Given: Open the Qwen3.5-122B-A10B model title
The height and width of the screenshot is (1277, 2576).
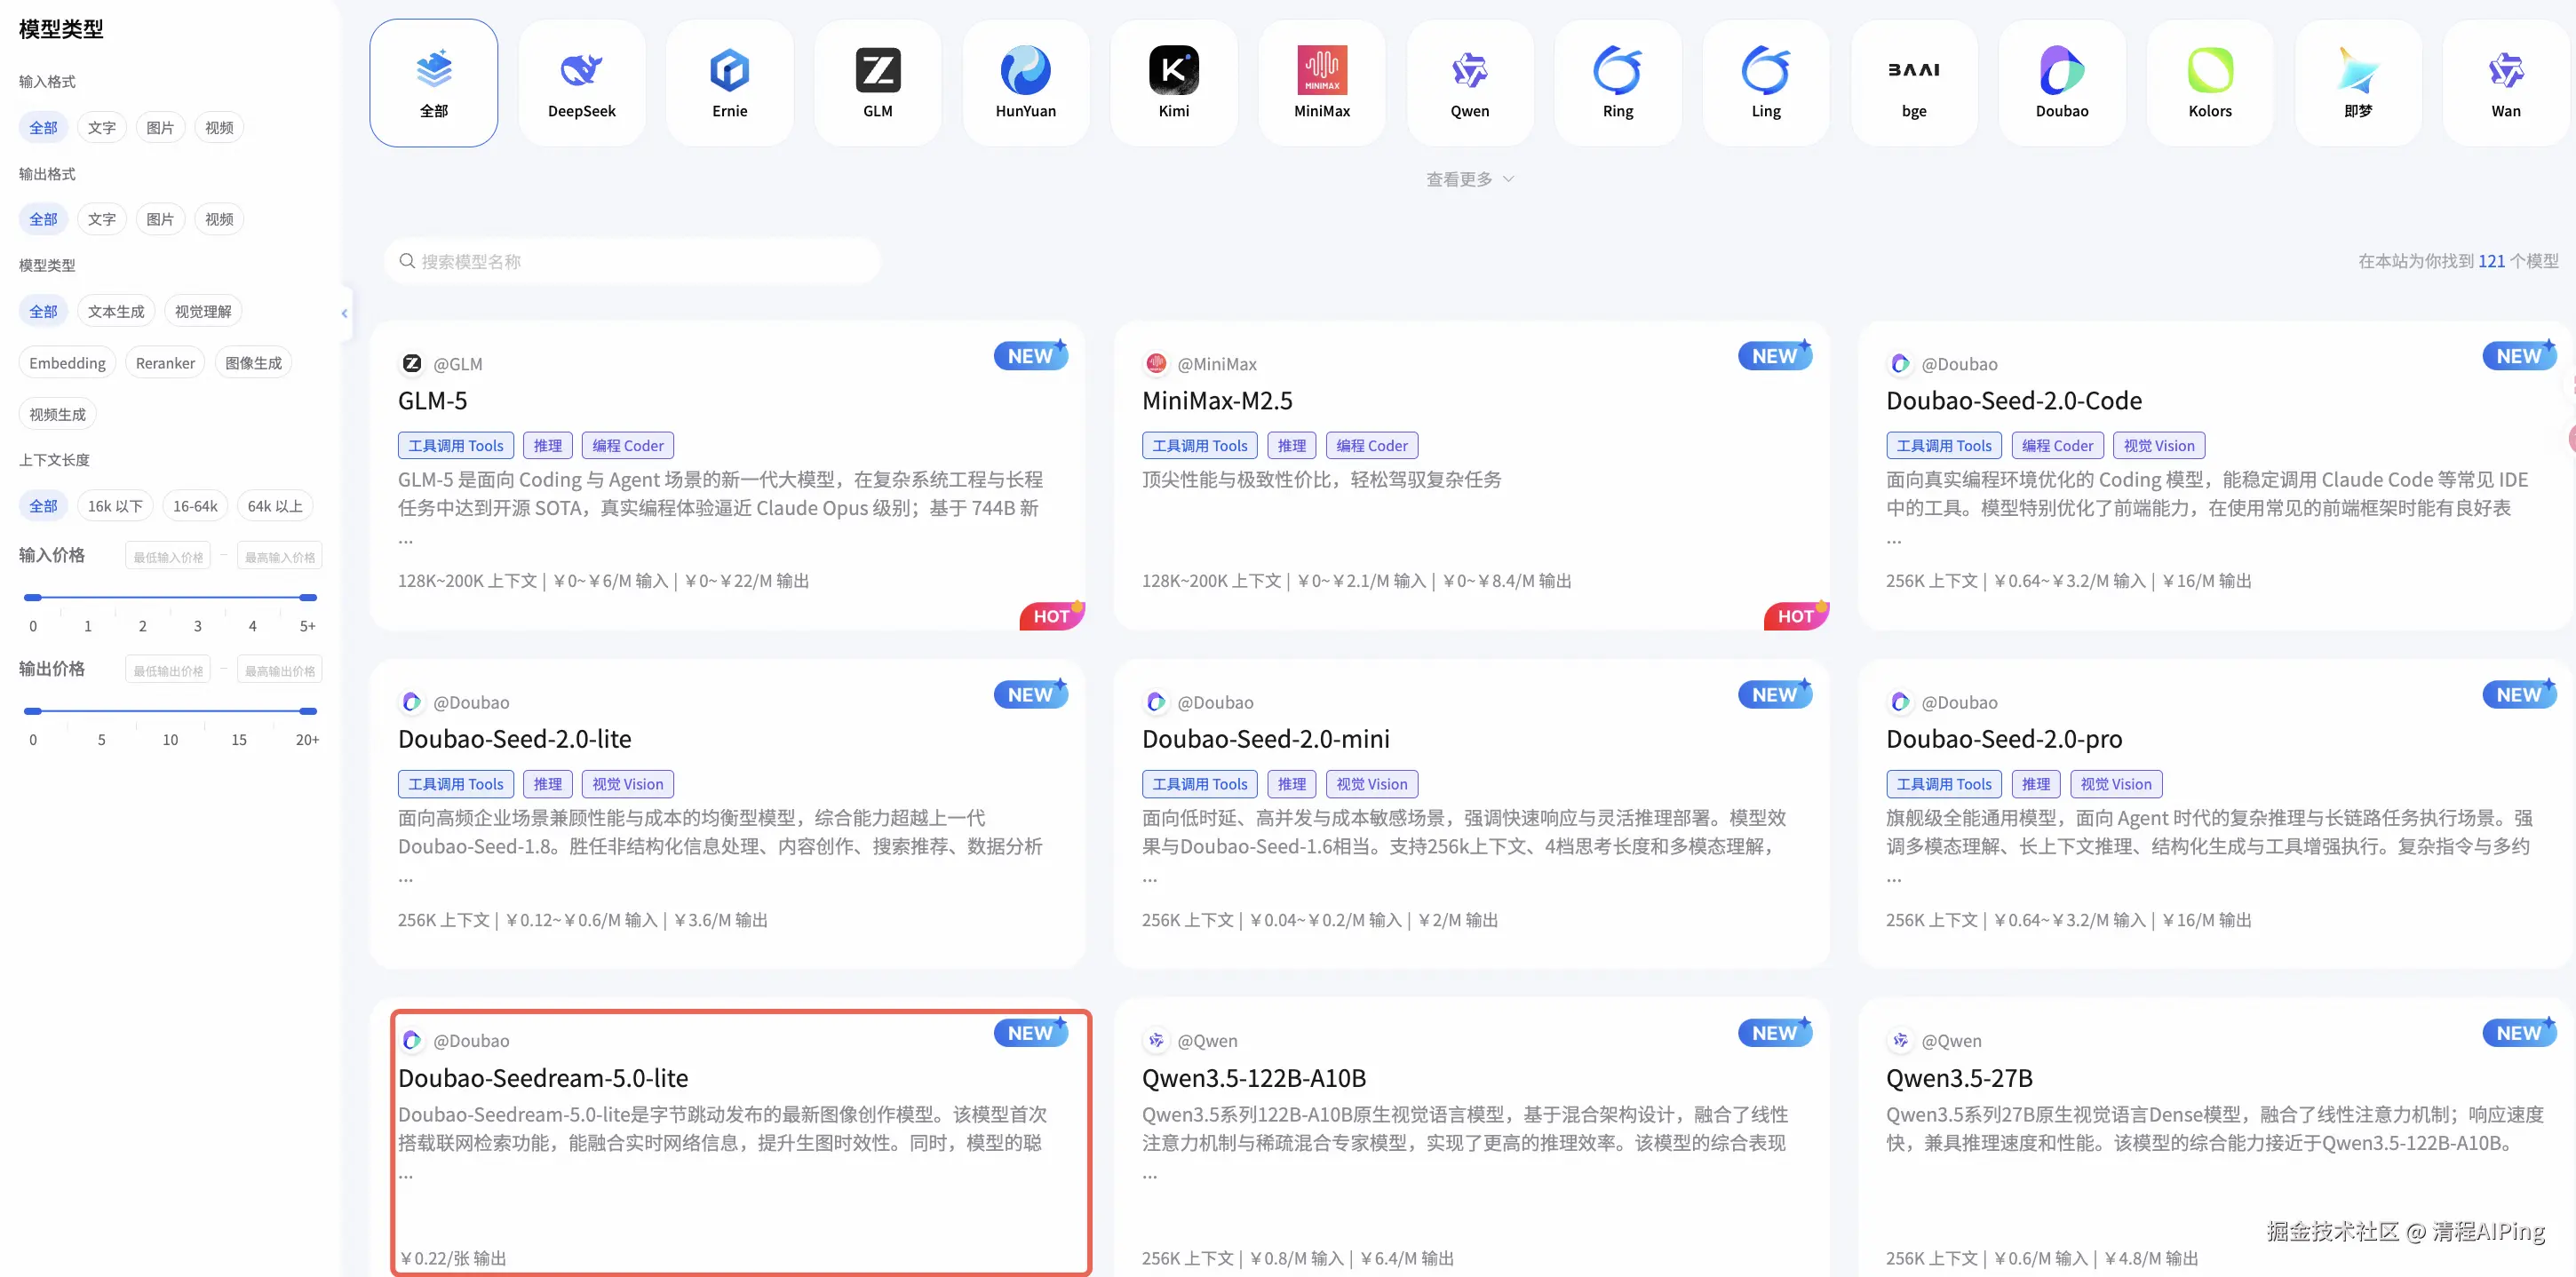Looking at the screenshot, I should (1254, 1078).
